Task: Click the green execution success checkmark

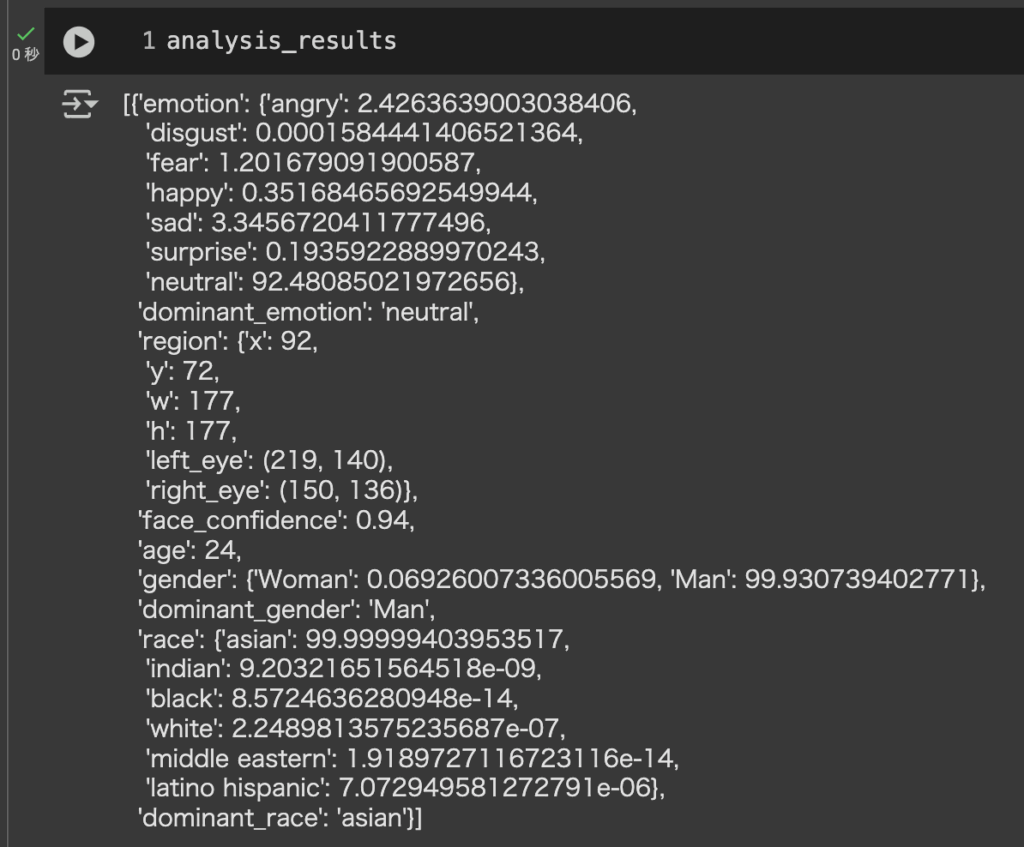Action: click(26, 34)
